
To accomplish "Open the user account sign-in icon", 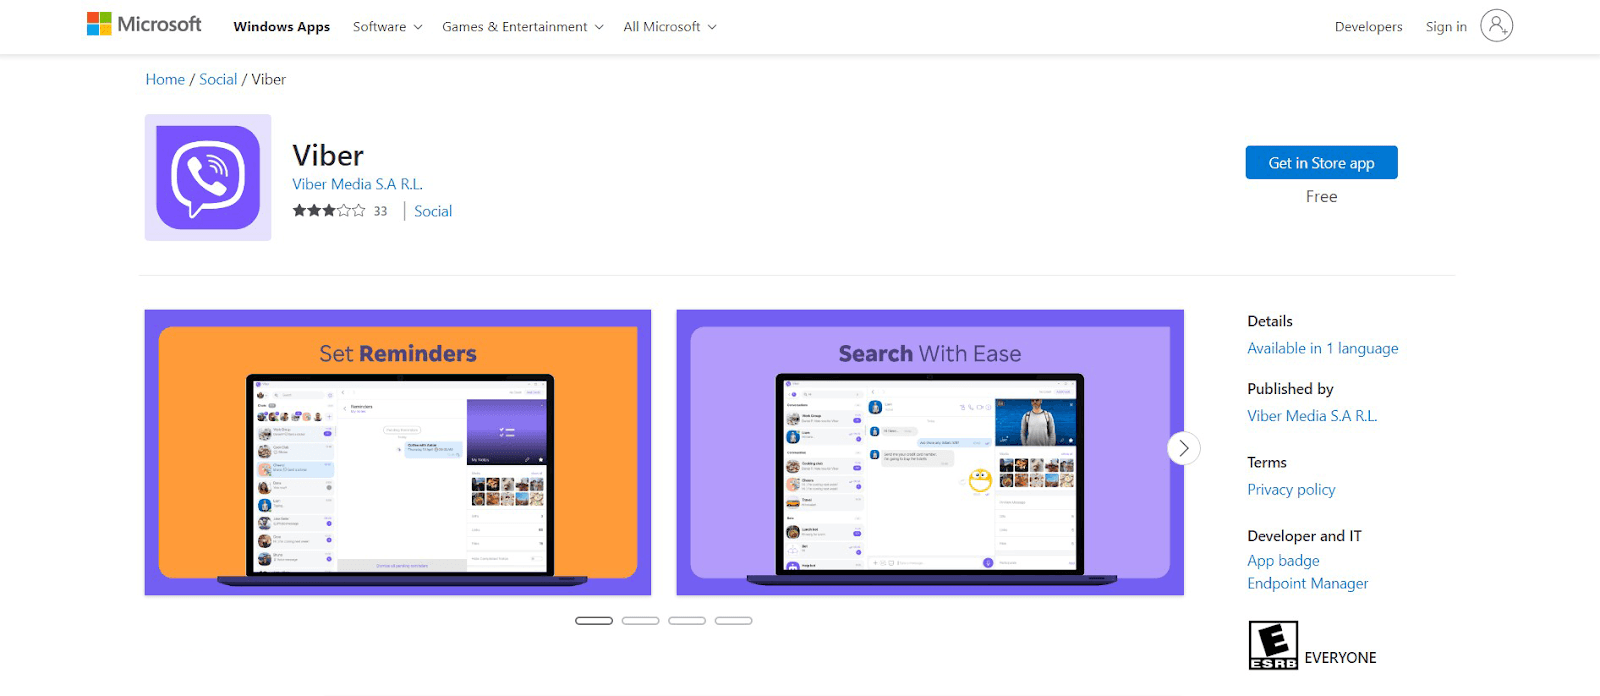I will (x=1496, y=26).
